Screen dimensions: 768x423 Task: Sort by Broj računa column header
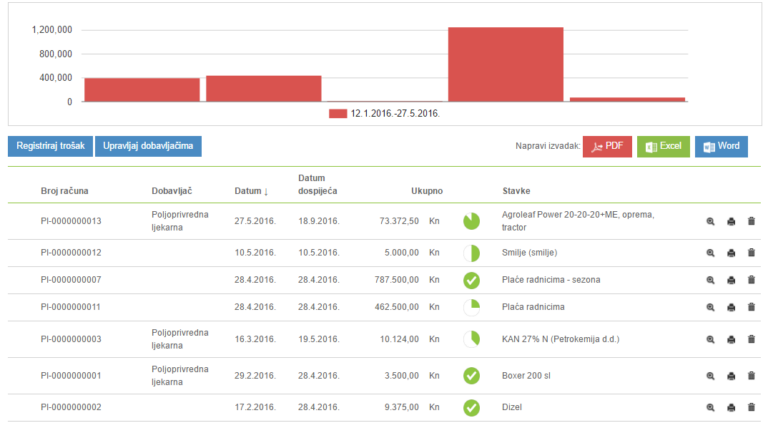click(x=65, y=191)
